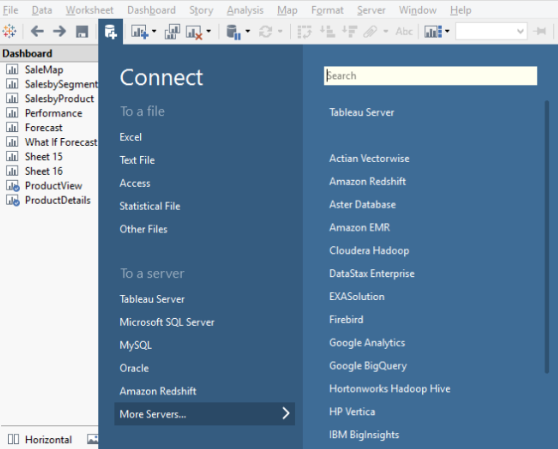This screenshot has height=449, width=558.
Task: Connect to Microsoft SQL Server
Action: click(x=167, y=322)
